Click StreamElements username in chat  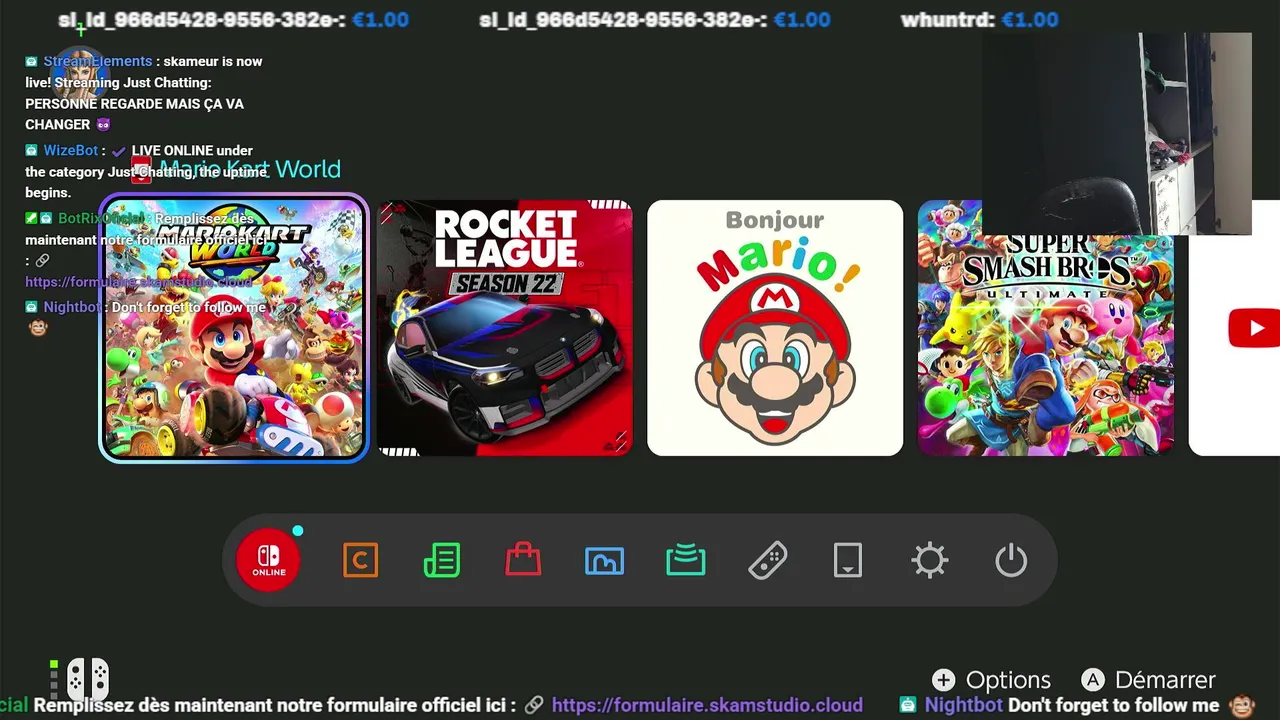pyautogui.click(x=98, y=61)
